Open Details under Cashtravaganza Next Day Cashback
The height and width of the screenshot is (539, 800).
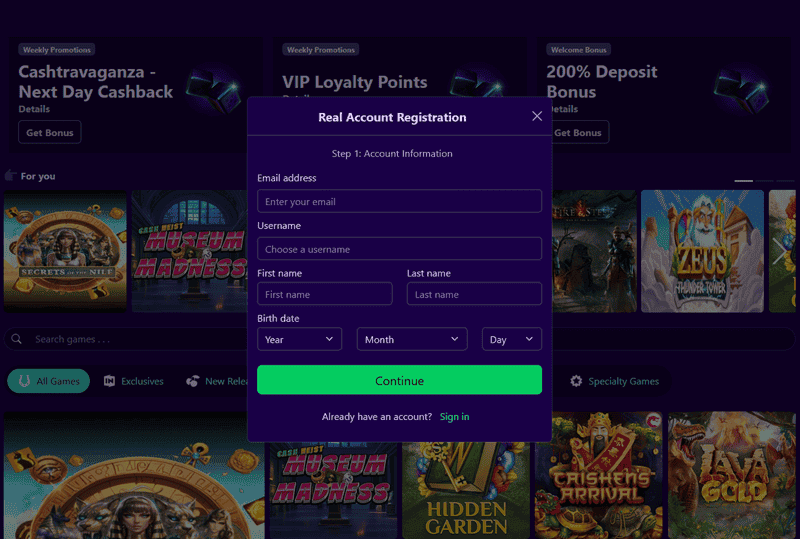(34, 109)
